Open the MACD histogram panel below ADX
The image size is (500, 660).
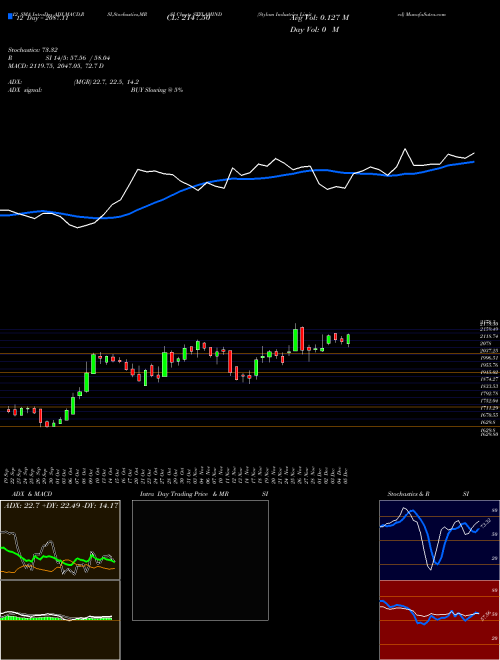[60, 620]
